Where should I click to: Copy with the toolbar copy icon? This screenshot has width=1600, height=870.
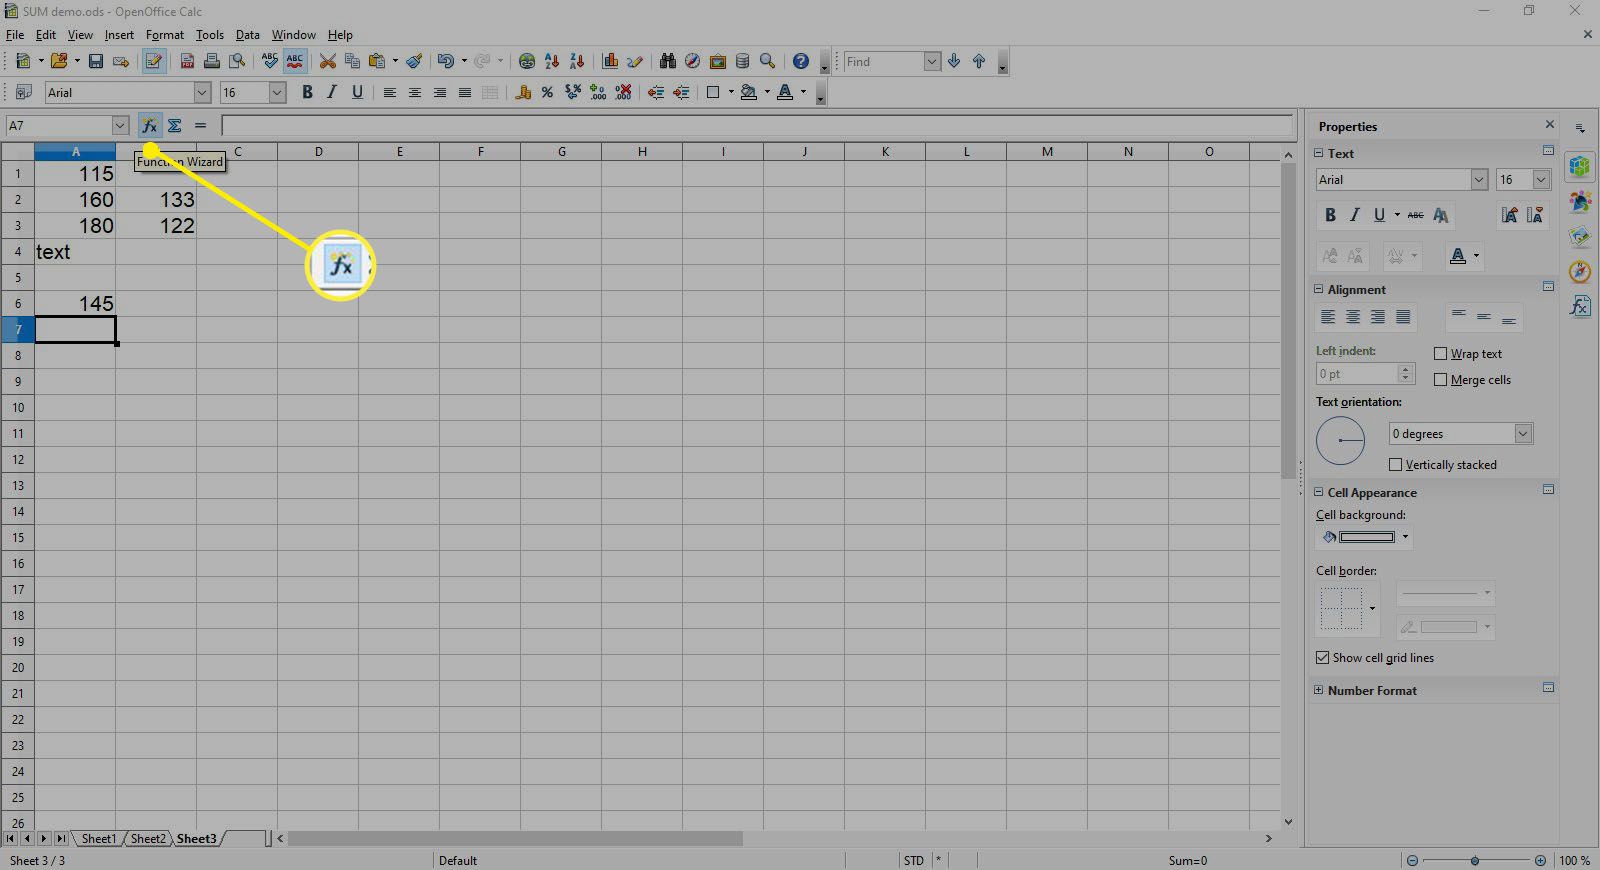pyautogui.click(x=352, y=61)
